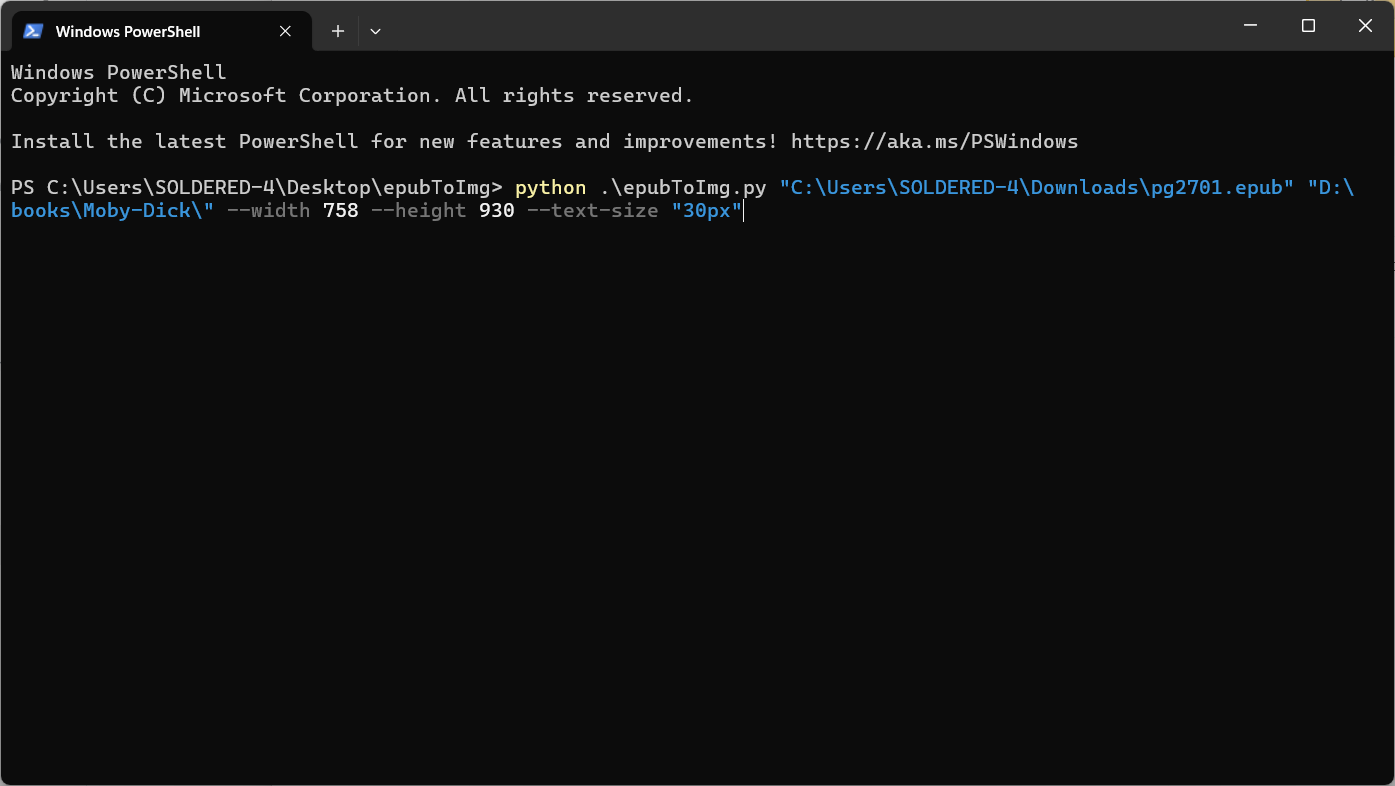1395x786 pixels.
Task: Minimize the terminal window
Action: coord(1250,26)
